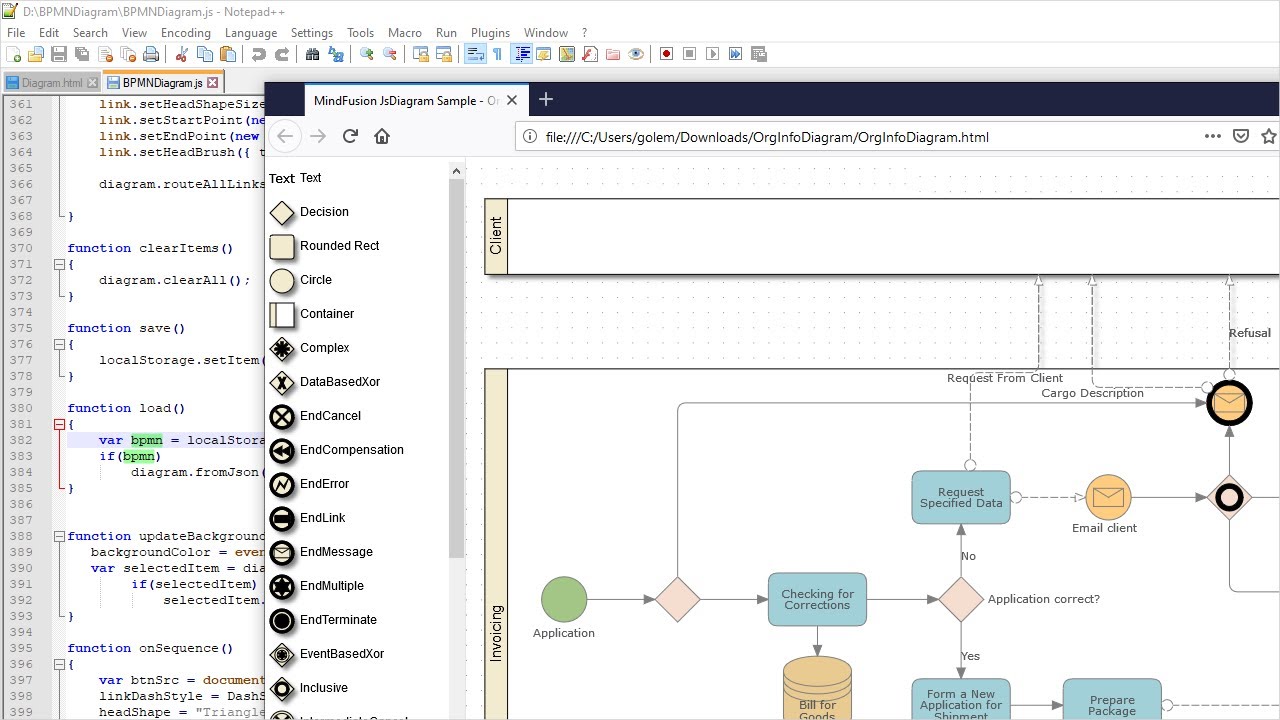Viewport: 1280px width, 720px height.
Task: Click the Start Recording macro button
Action: pos(667,54)
